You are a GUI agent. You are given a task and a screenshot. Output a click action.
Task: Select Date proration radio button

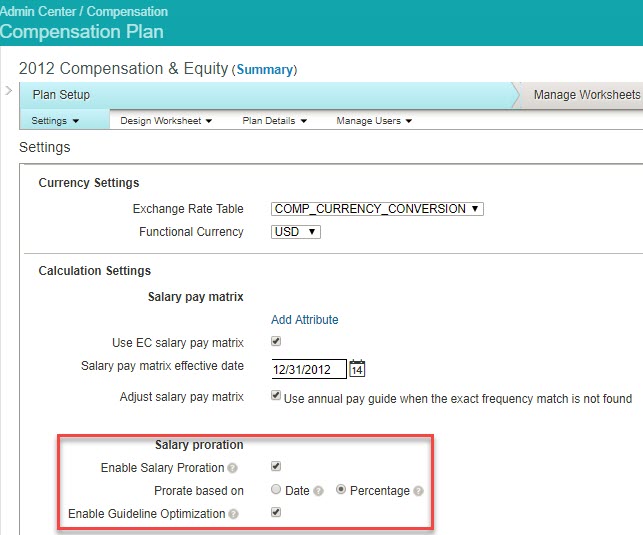click(x=276, y=489)
